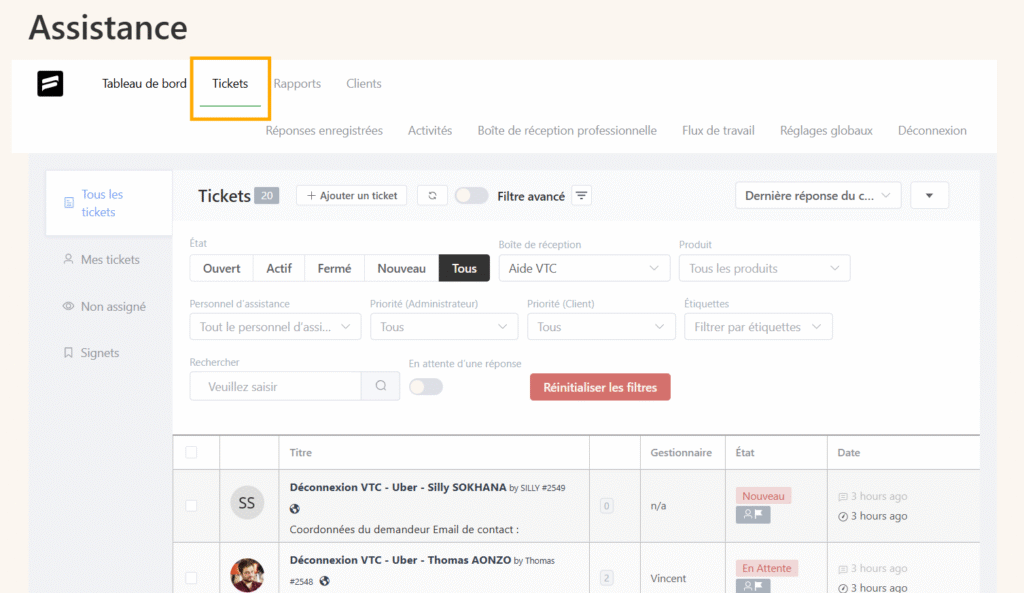Click the Rechercher input field
The width and height of the screenshot is (1024, 593).
coord(276,386)
